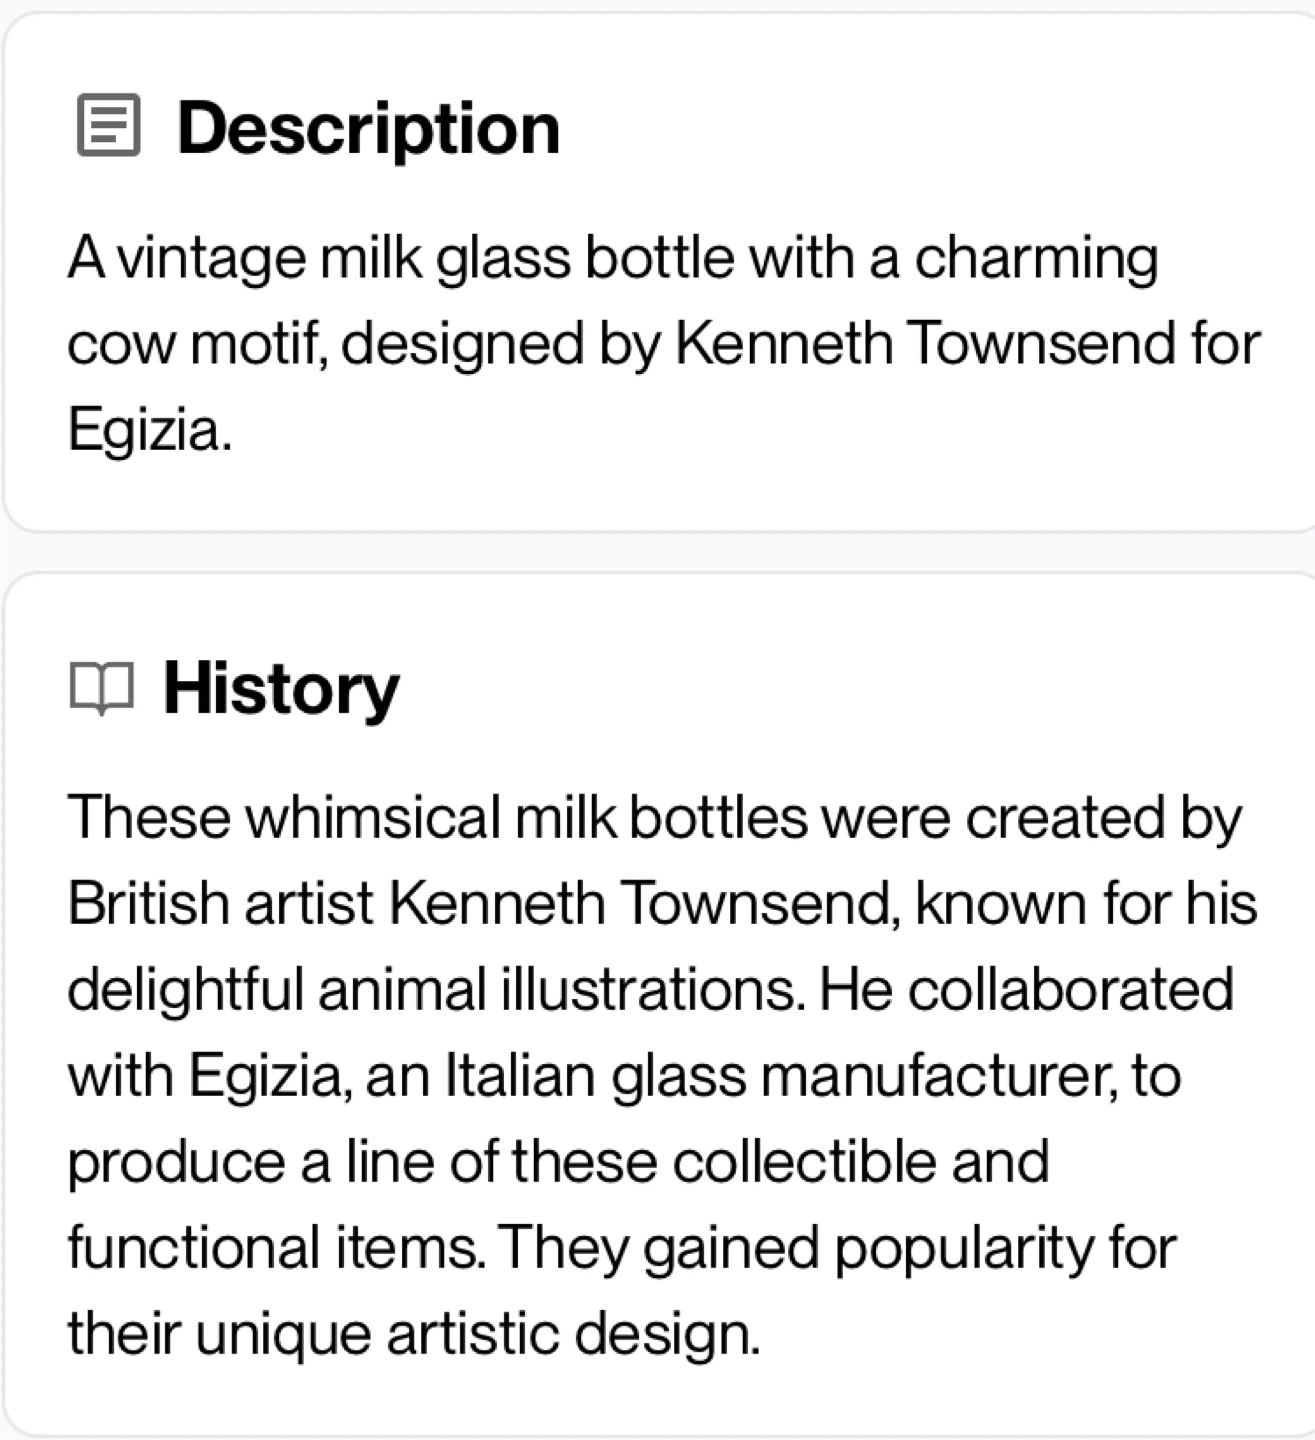1315x1440 pixels.
Task: Click the History open book icon
Action: coord(101,687)
